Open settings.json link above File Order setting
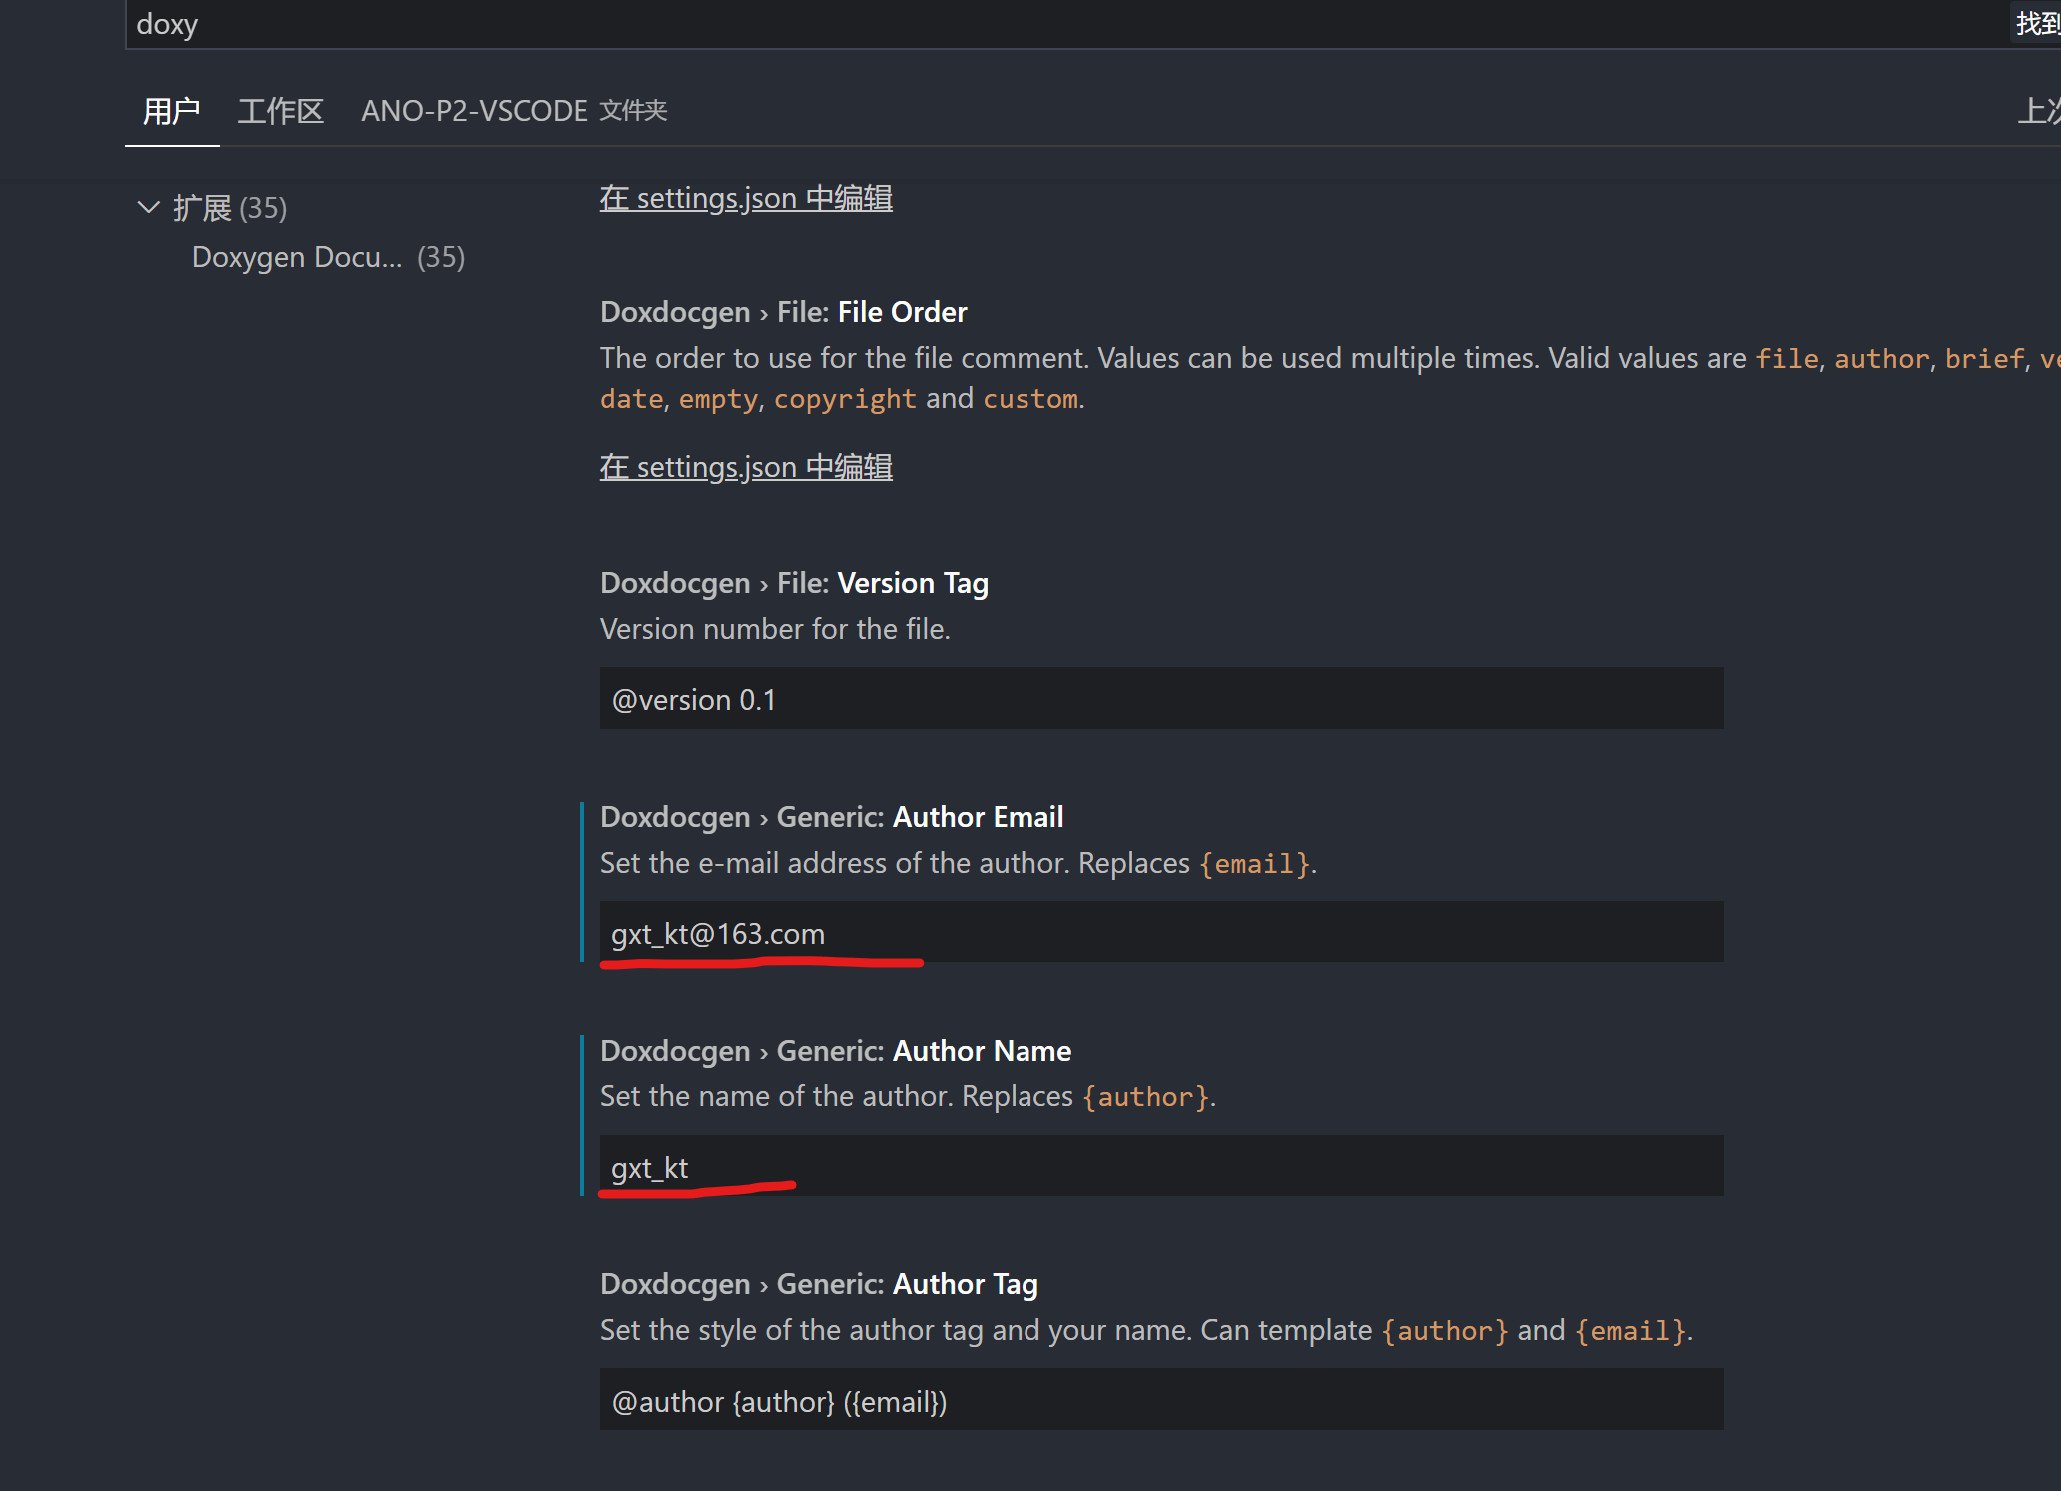 click(x=745, y=198)
